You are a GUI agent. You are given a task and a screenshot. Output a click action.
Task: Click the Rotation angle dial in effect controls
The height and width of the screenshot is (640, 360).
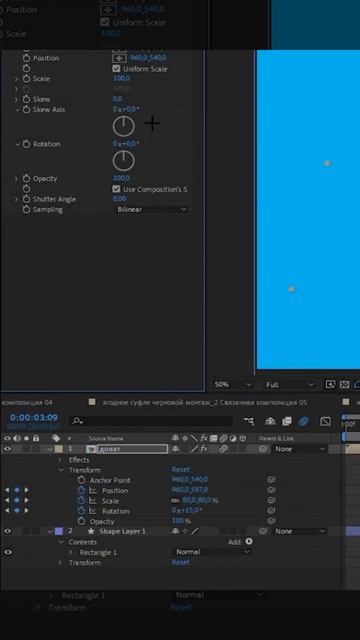124,160
